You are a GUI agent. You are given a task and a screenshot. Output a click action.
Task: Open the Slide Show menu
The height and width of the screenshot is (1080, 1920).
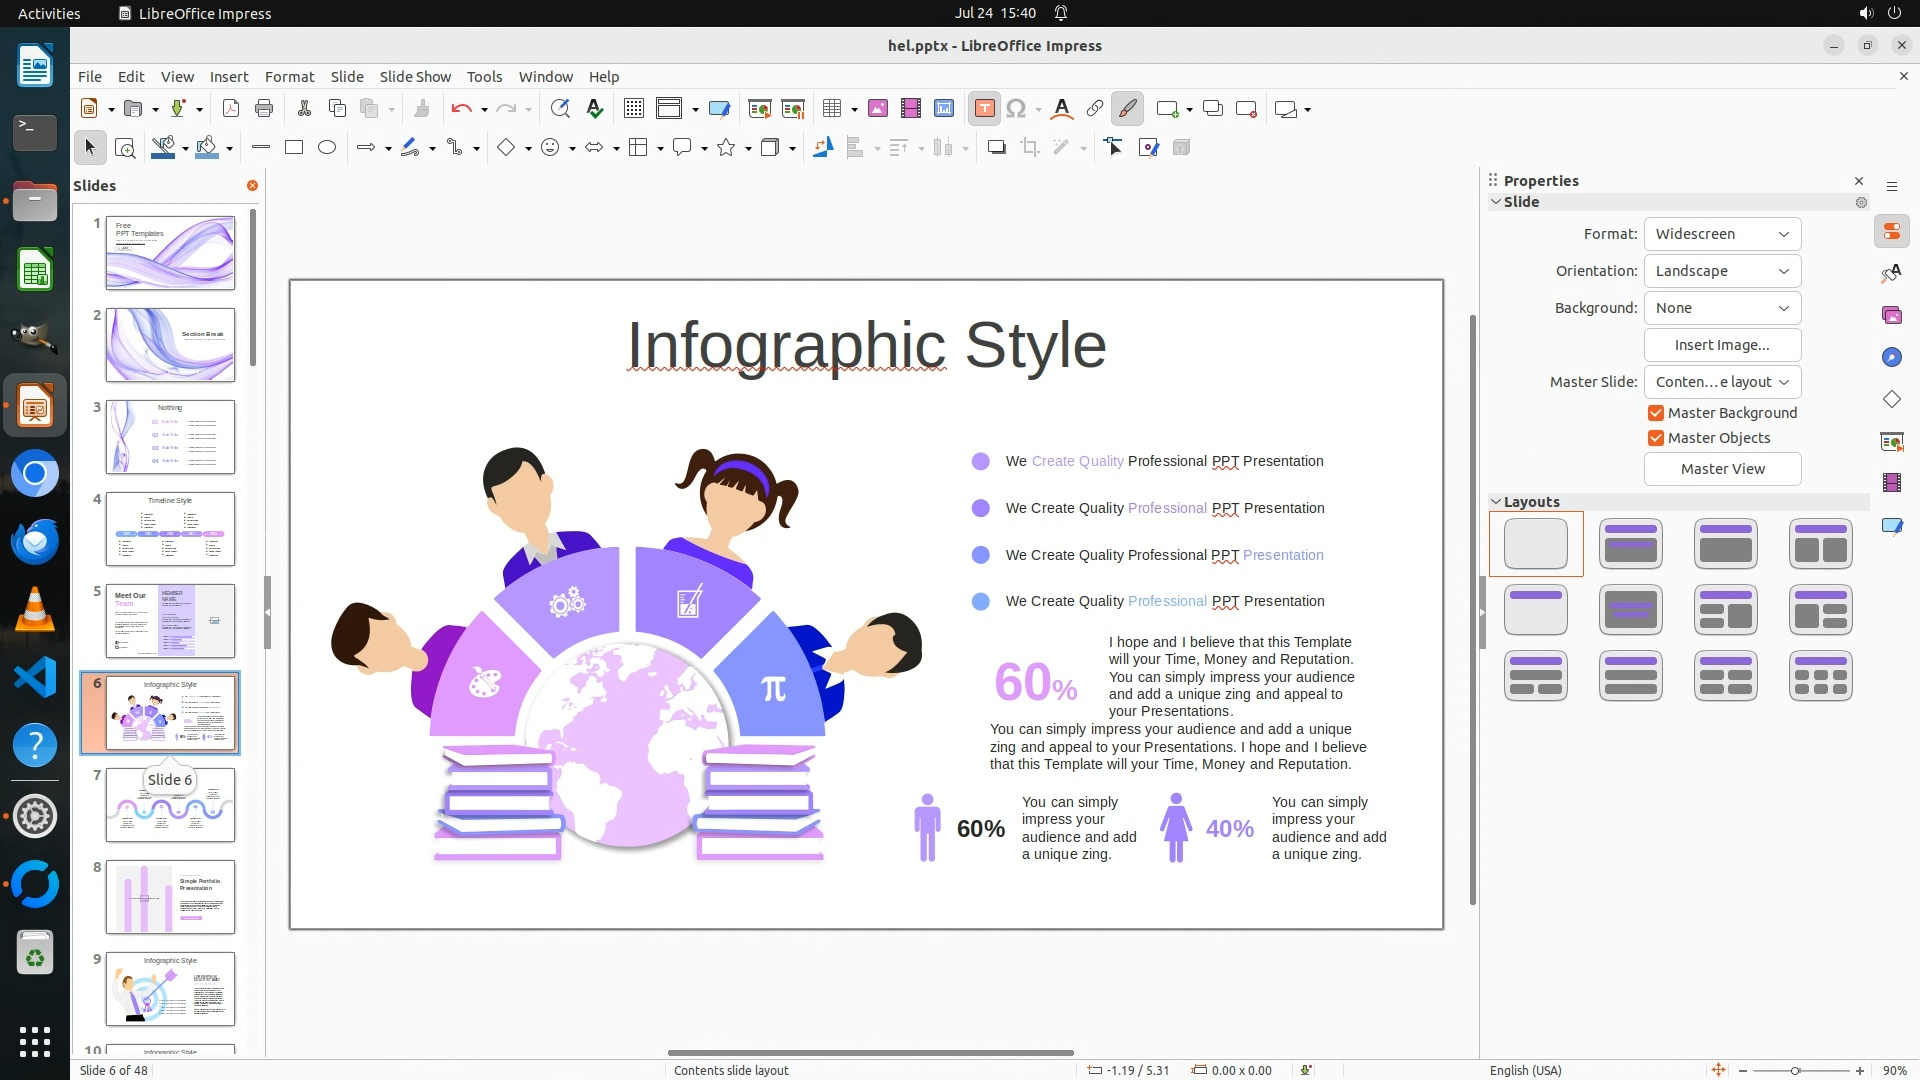coord(415,77)
